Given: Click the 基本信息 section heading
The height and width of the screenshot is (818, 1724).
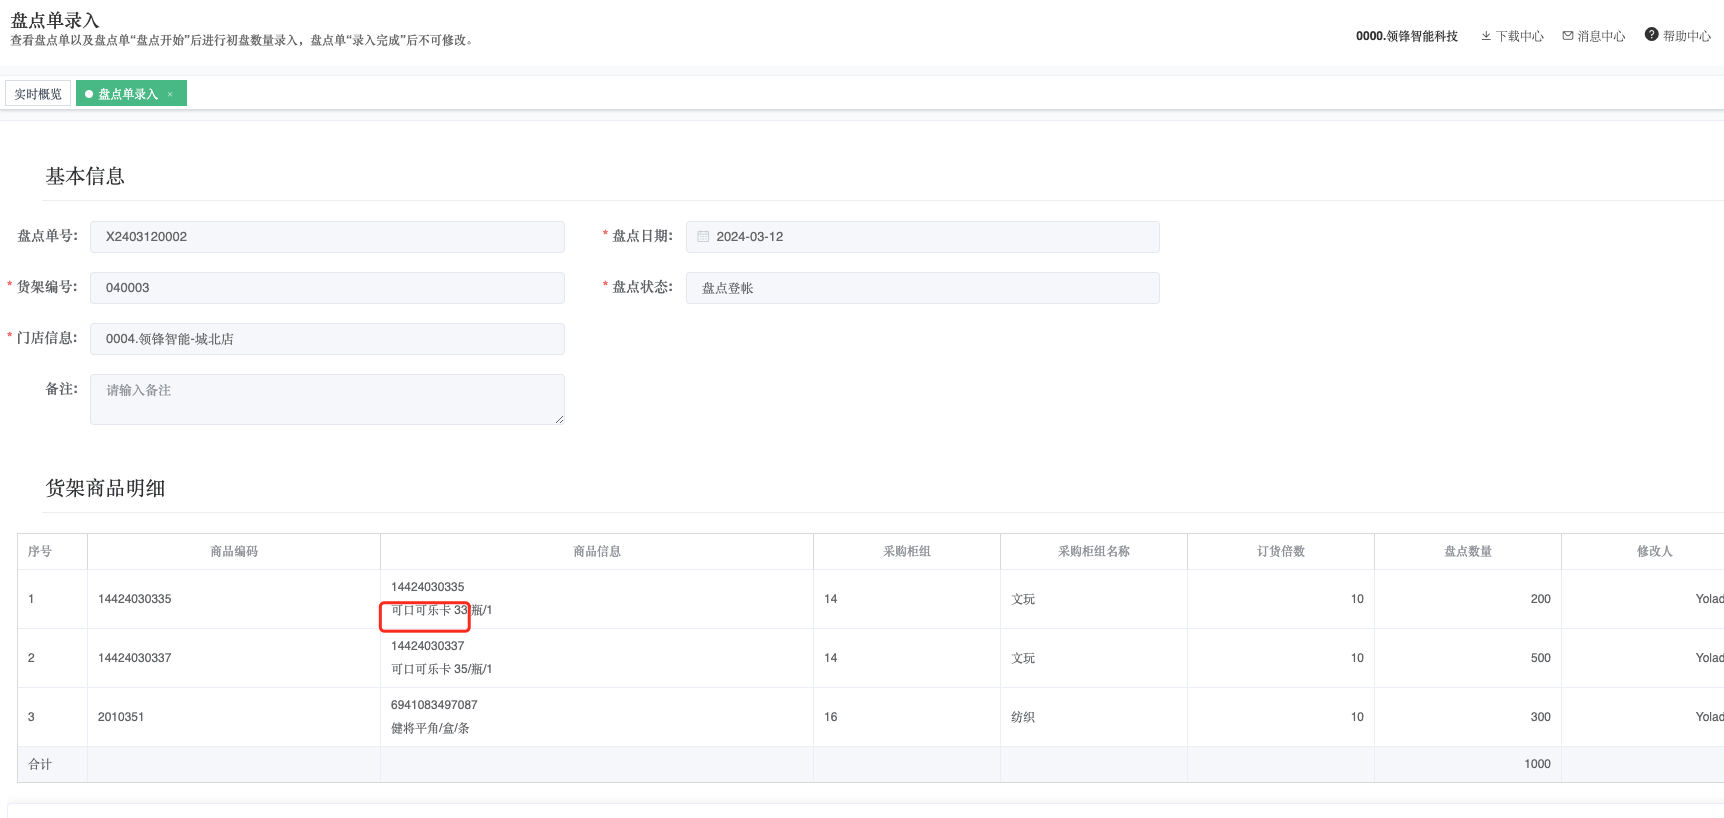Looking at the screenshot, I should pyautogui.click(x=85, y=176).
